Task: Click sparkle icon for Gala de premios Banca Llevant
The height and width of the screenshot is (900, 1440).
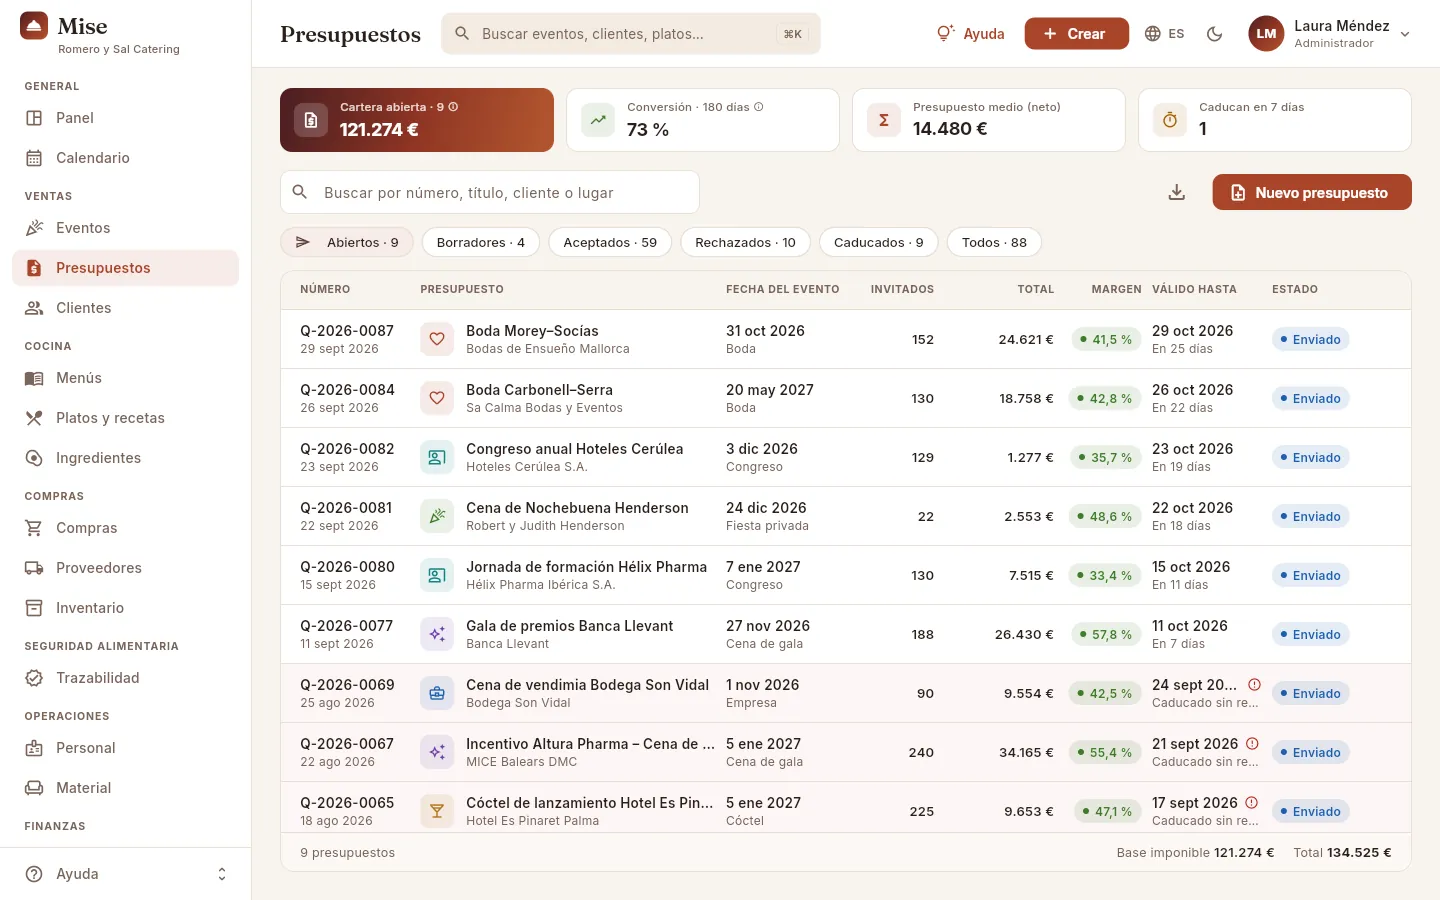Action: click(x=437, y=634)
